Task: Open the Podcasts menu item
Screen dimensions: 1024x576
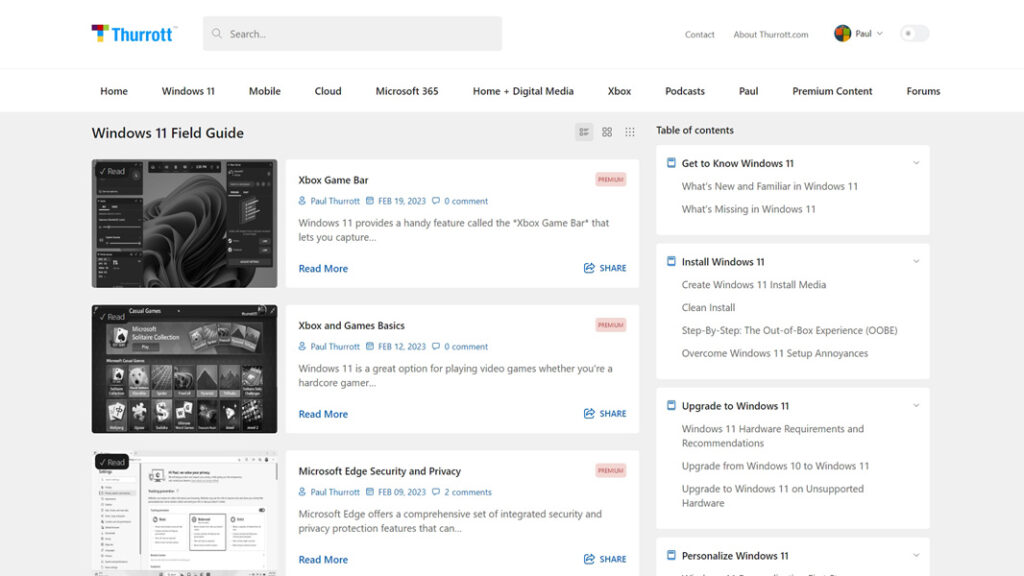Action: coord(684,90)
